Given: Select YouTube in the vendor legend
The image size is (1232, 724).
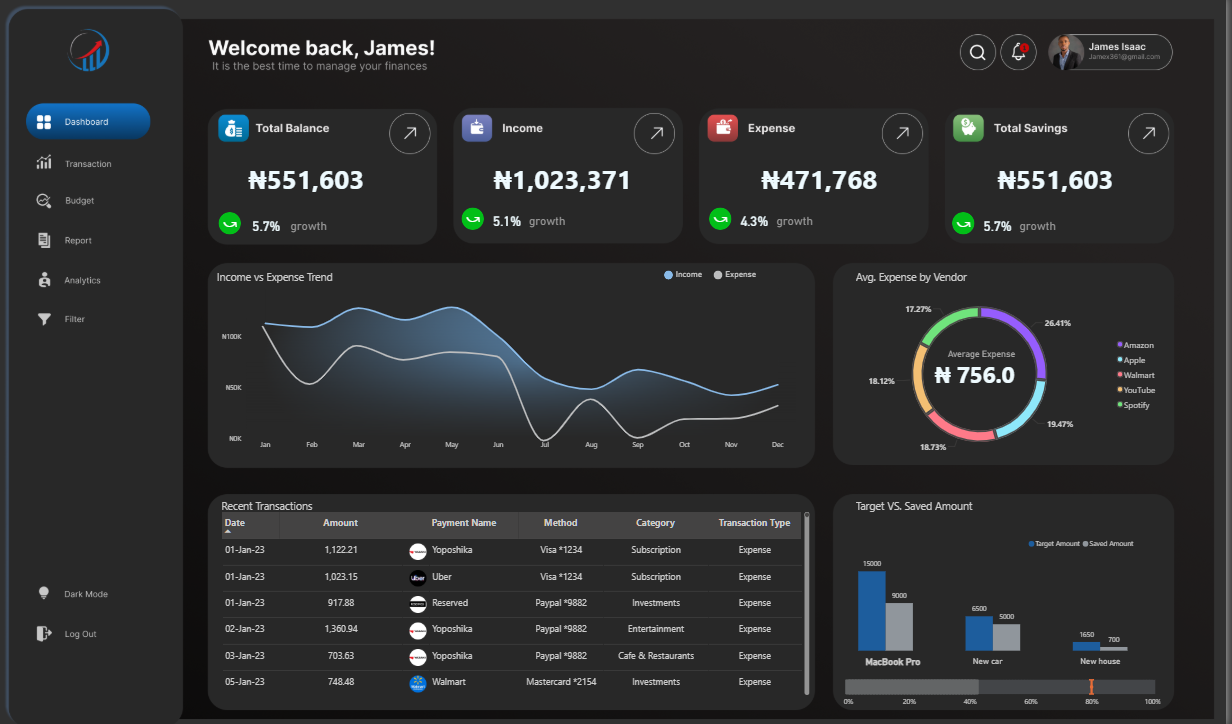Looking at the screenshot, I should tap(1136, 390).
